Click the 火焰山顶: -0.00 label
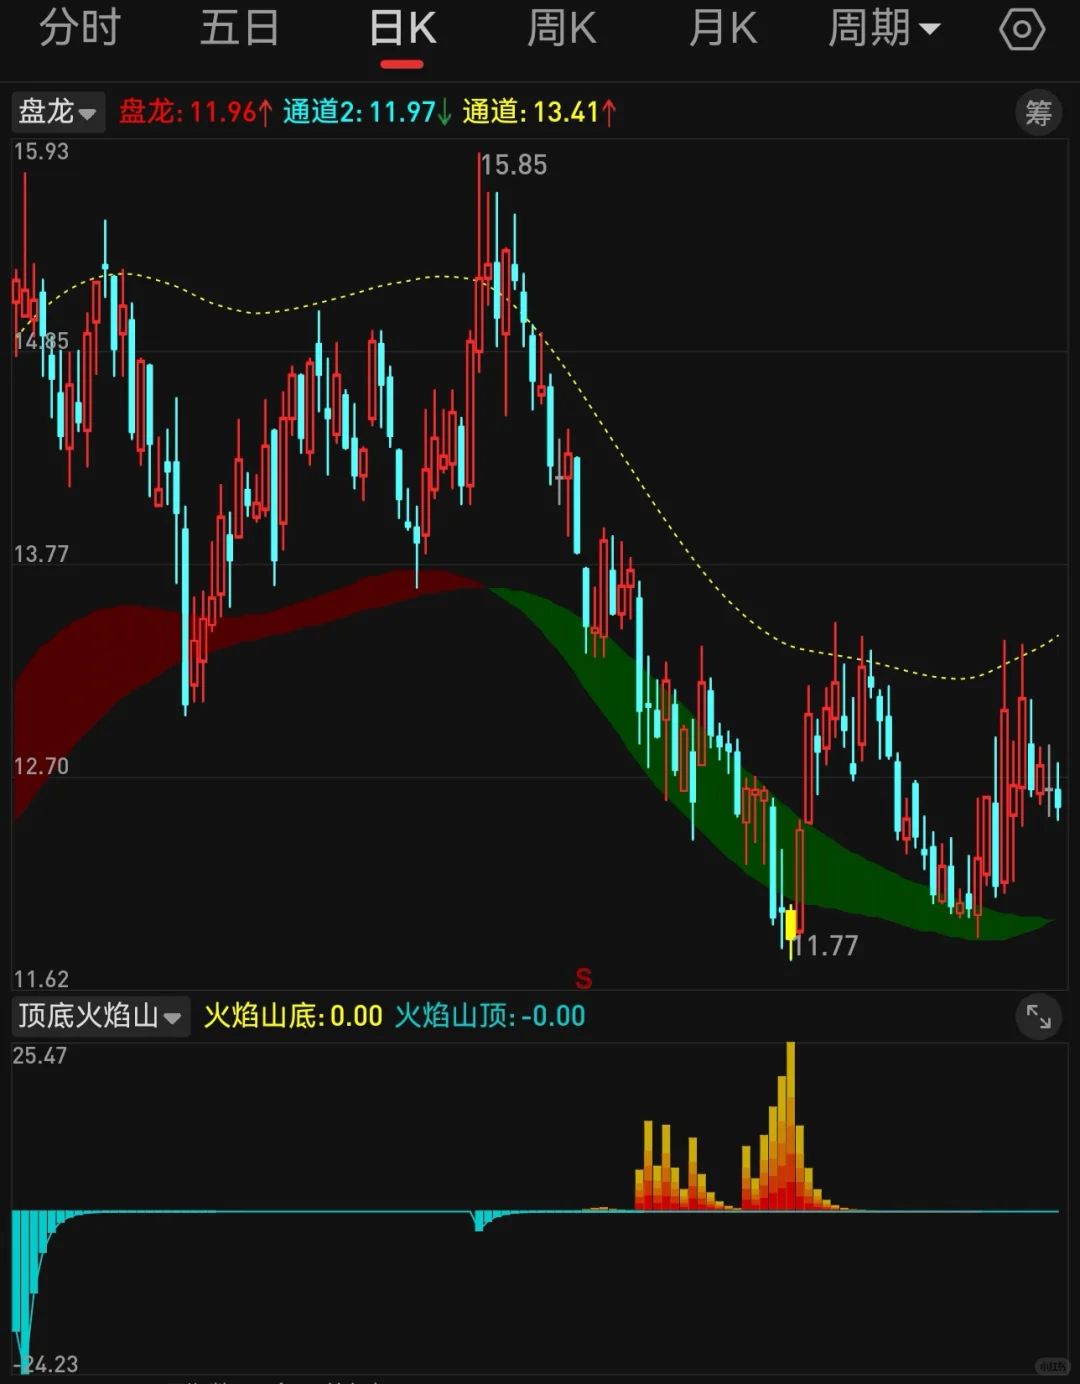Viewport: 1080px width, 1384px height. tap(490, 1016)
